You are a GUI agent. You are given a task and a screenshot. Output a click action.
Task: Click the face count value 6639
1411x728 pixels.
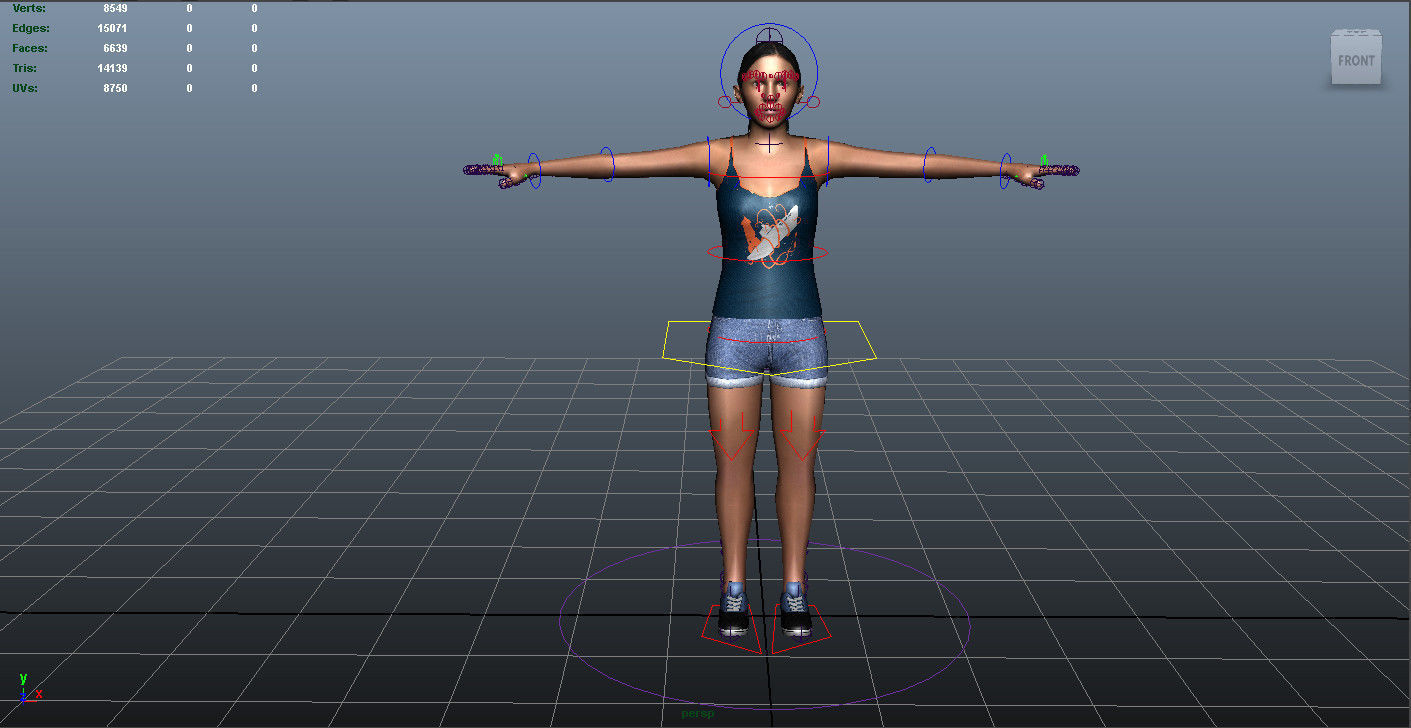coord(115,48)
